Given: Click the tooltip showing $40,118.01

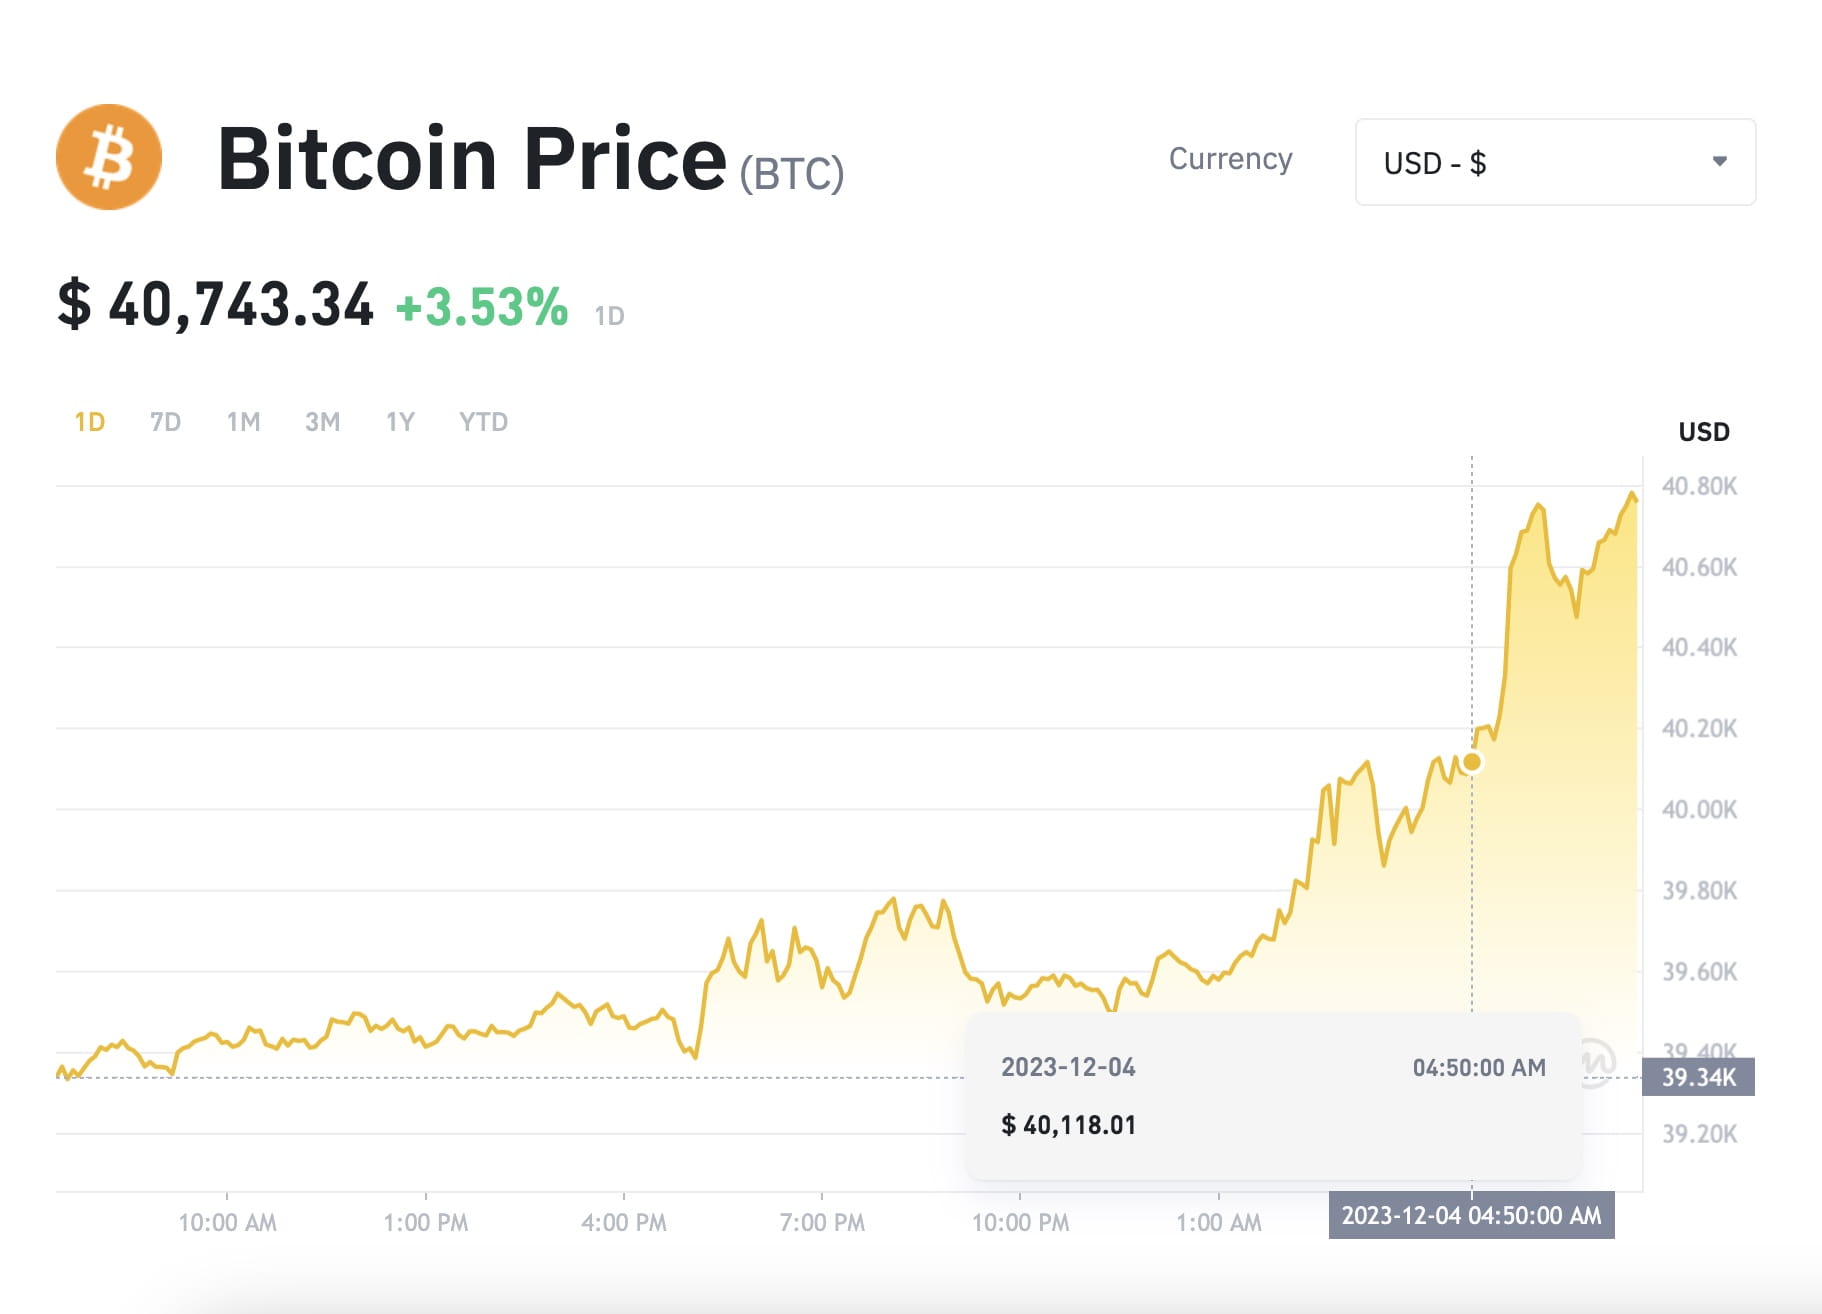Looking at the screenshot, I should (1069, 1124).
